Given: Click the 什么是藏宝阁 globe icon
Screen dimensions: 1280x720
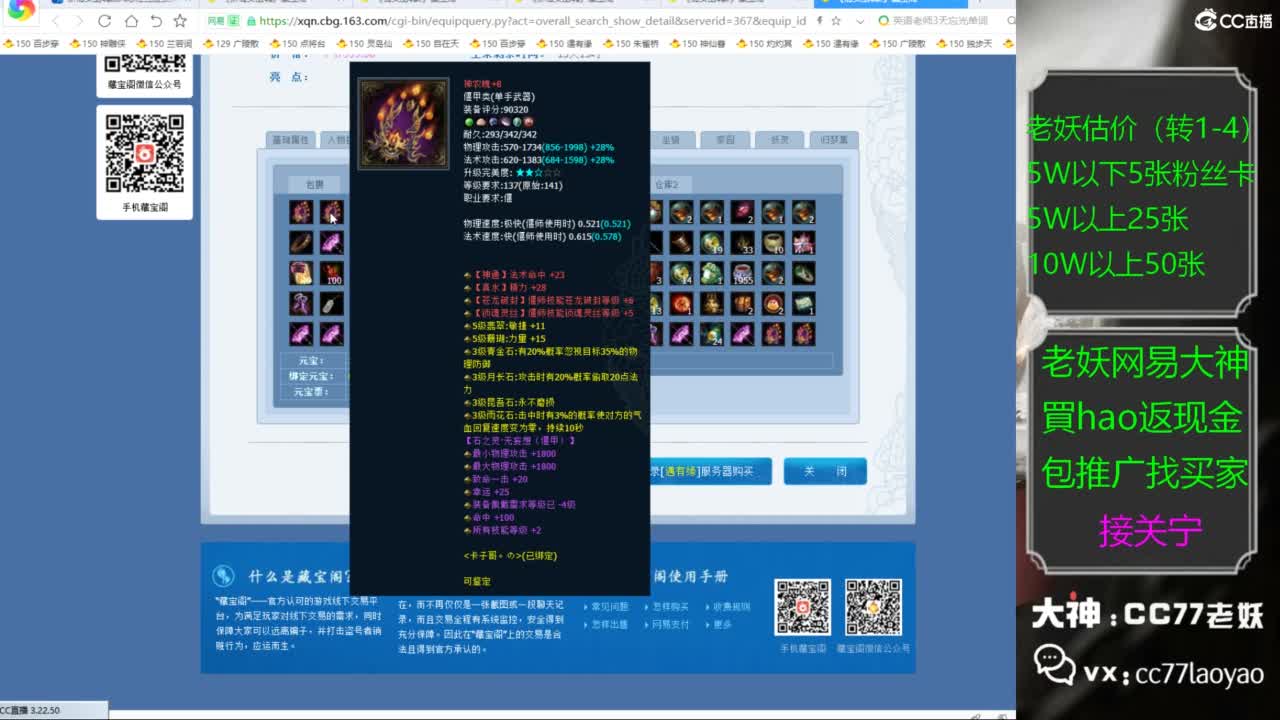Looking at the screenshot, I should (223, 576).
